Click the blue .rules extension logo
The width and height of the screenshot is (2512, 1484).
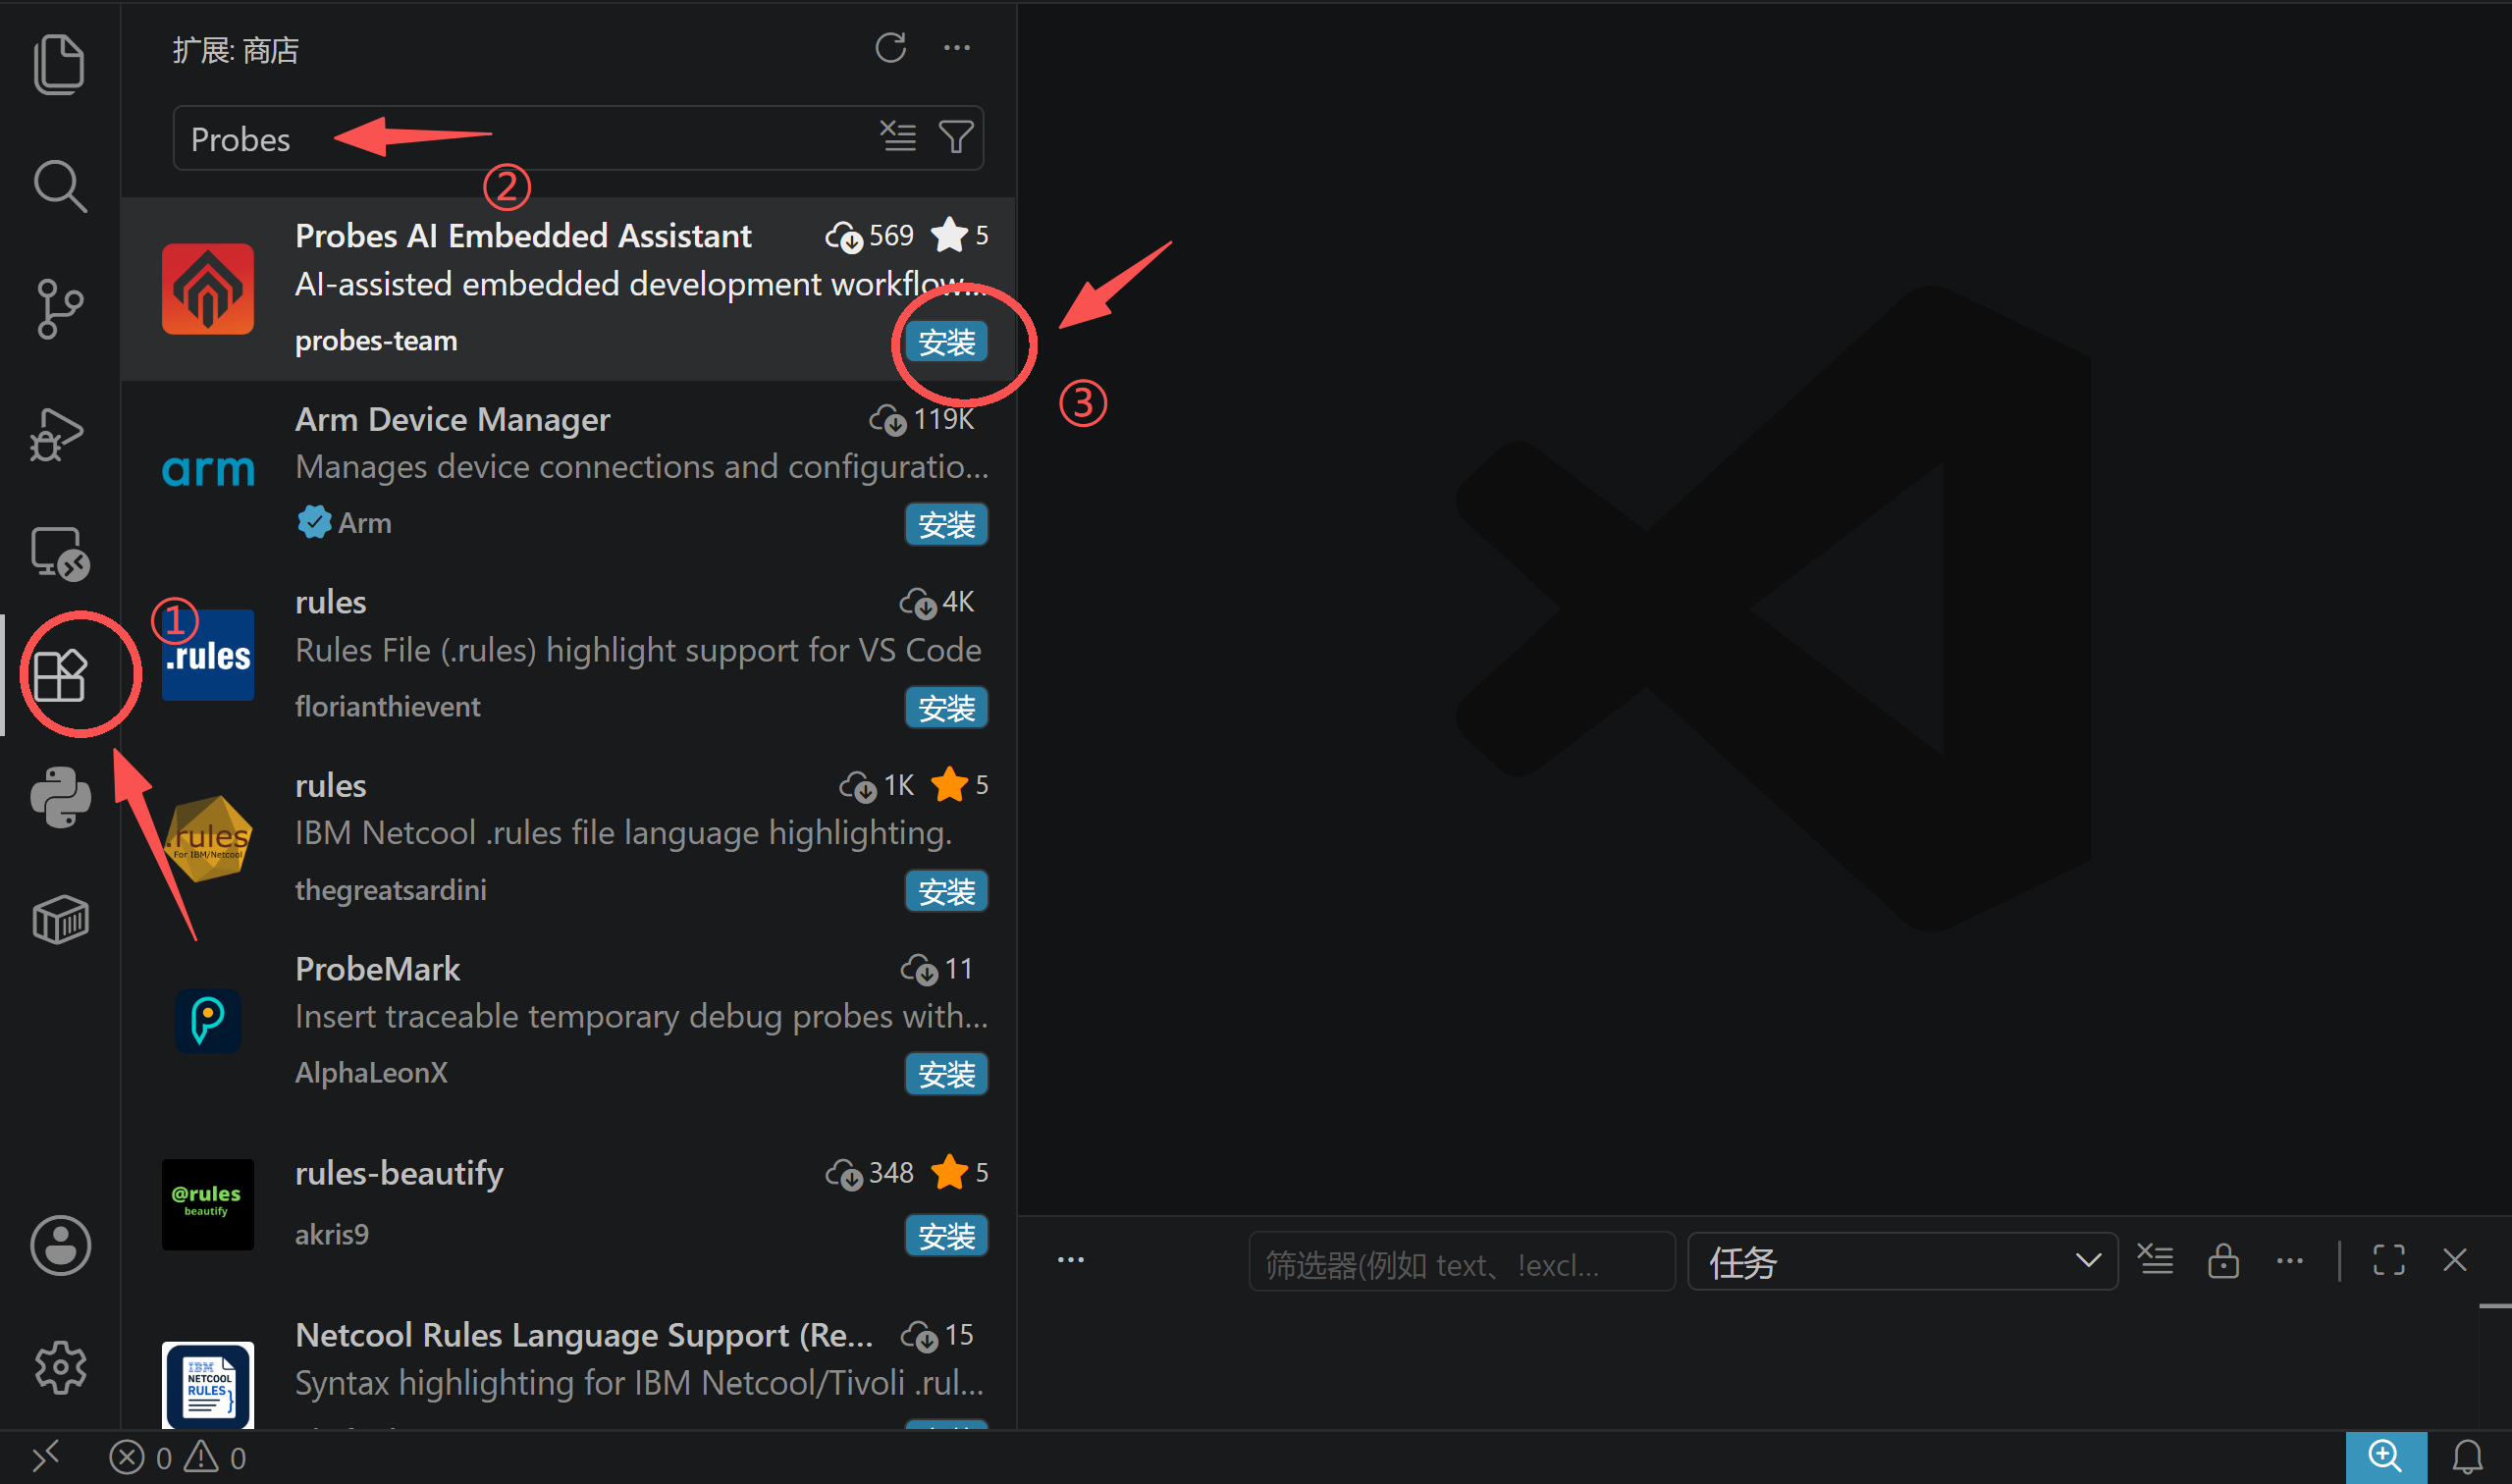pyautogui.click(x=208, y=655)
